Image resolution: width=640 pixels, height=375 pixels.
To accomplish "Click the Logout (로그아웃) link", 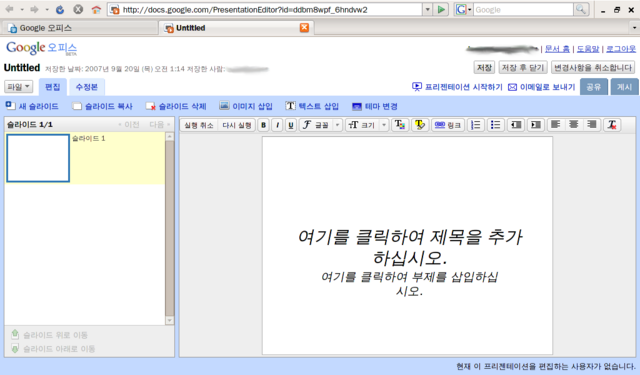I will click(621, 49).
